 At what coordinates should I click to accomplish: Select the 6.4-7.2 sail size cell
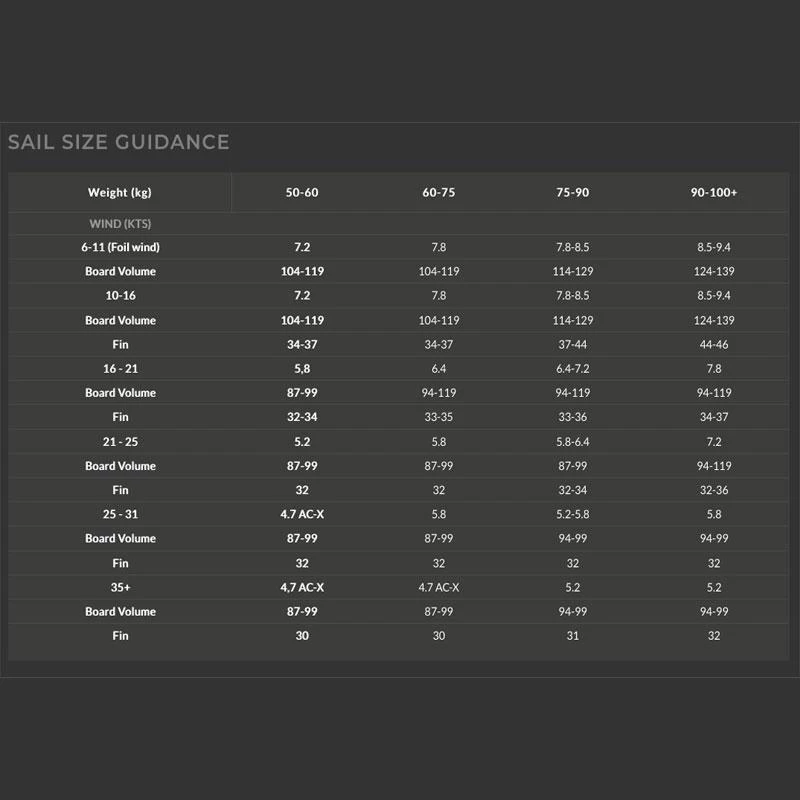[573, 369]
